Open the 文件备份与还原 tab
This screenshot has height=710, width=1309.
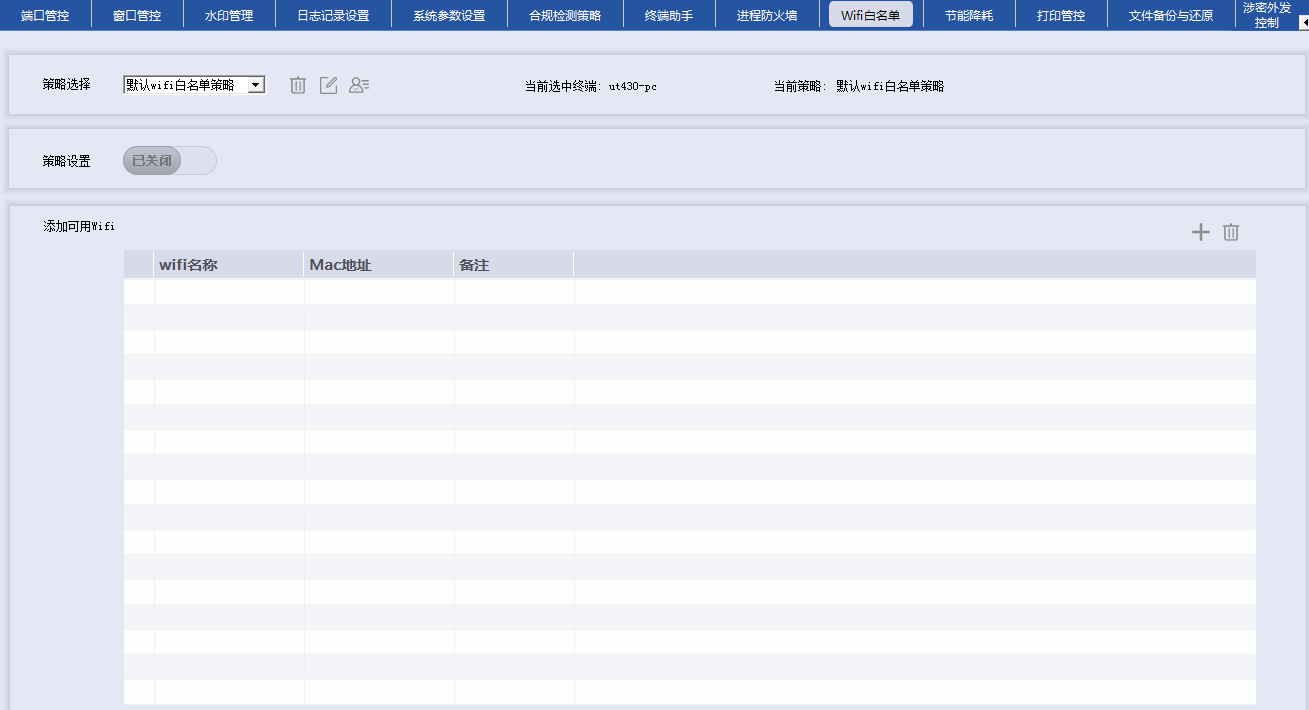[1171, 15]
